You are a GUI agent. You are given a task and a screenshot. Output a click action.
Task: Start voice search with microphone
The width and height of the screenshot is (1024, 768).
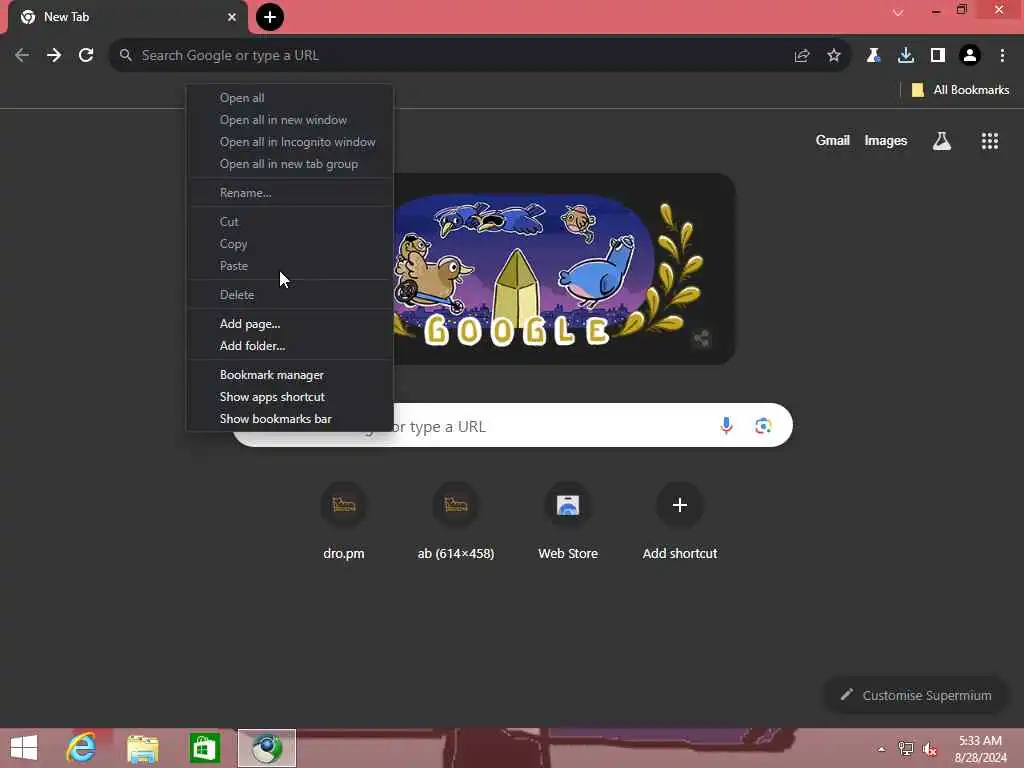click(726, 426)
